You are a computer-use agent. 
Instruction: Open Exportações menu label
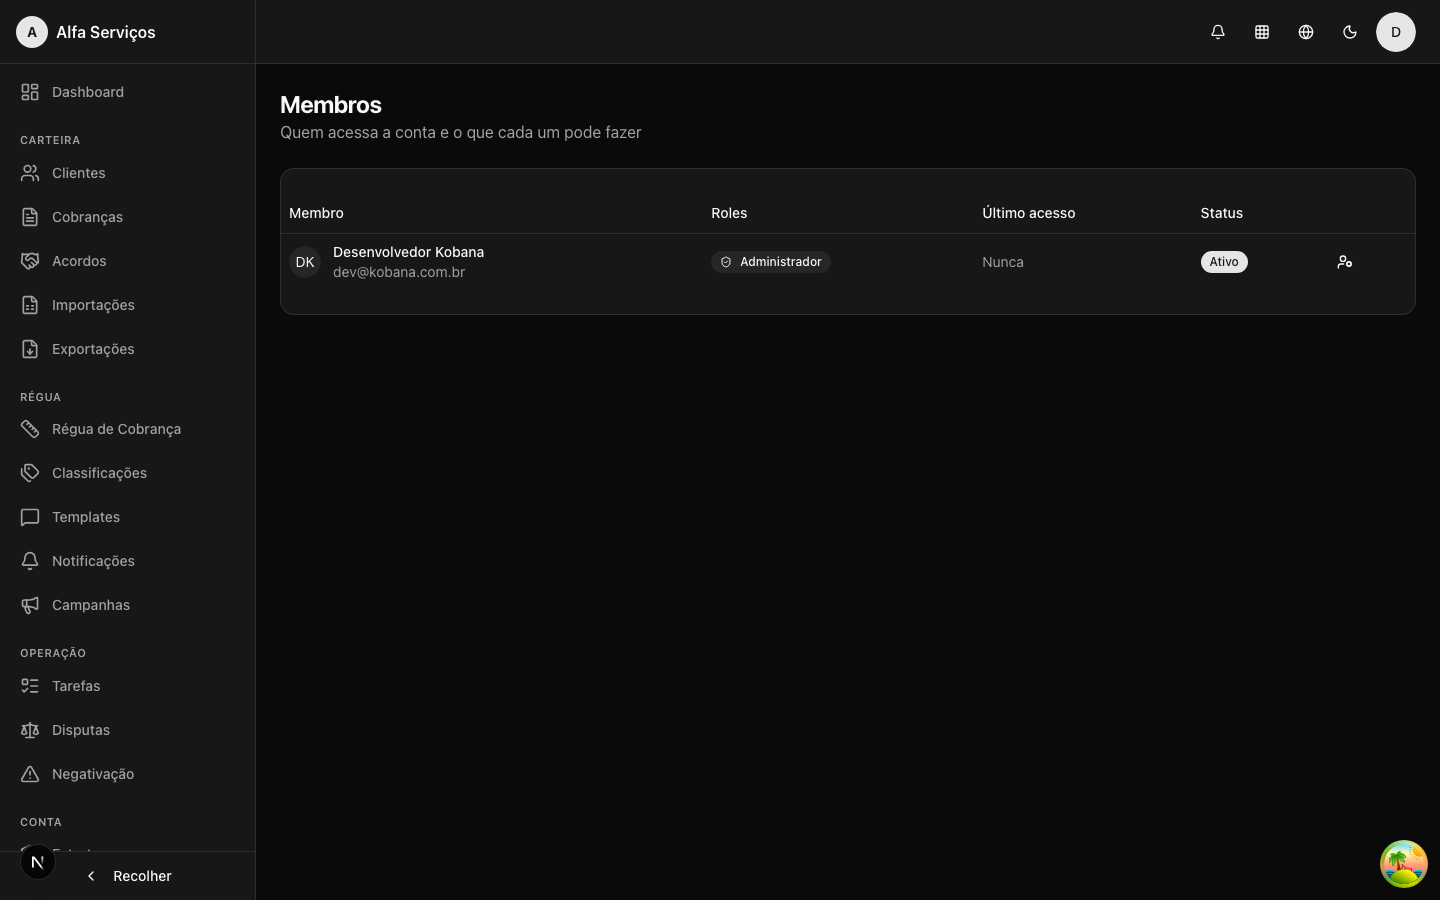point(93,349)
